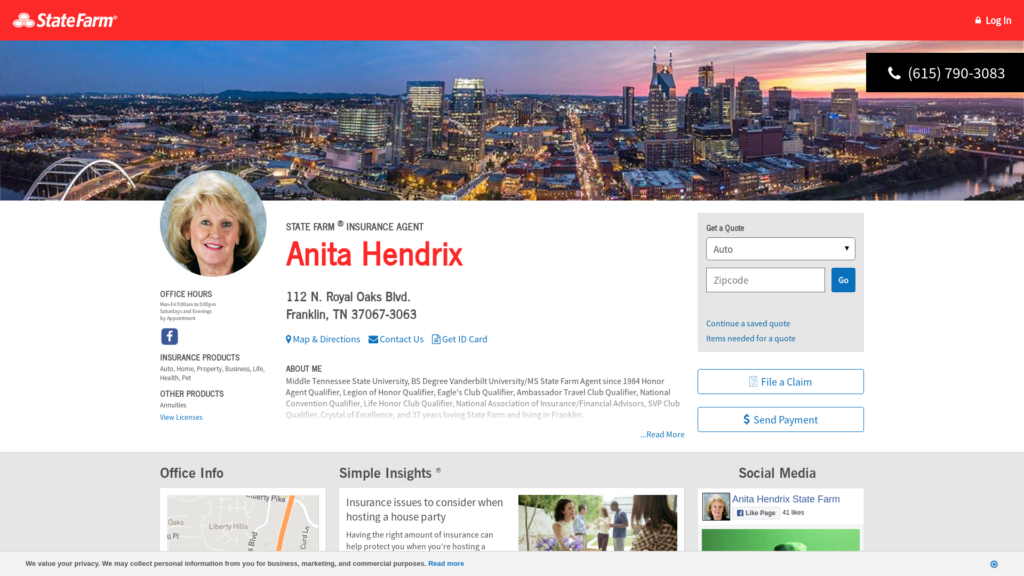Select the Get ID Card link

pos(459,340)
